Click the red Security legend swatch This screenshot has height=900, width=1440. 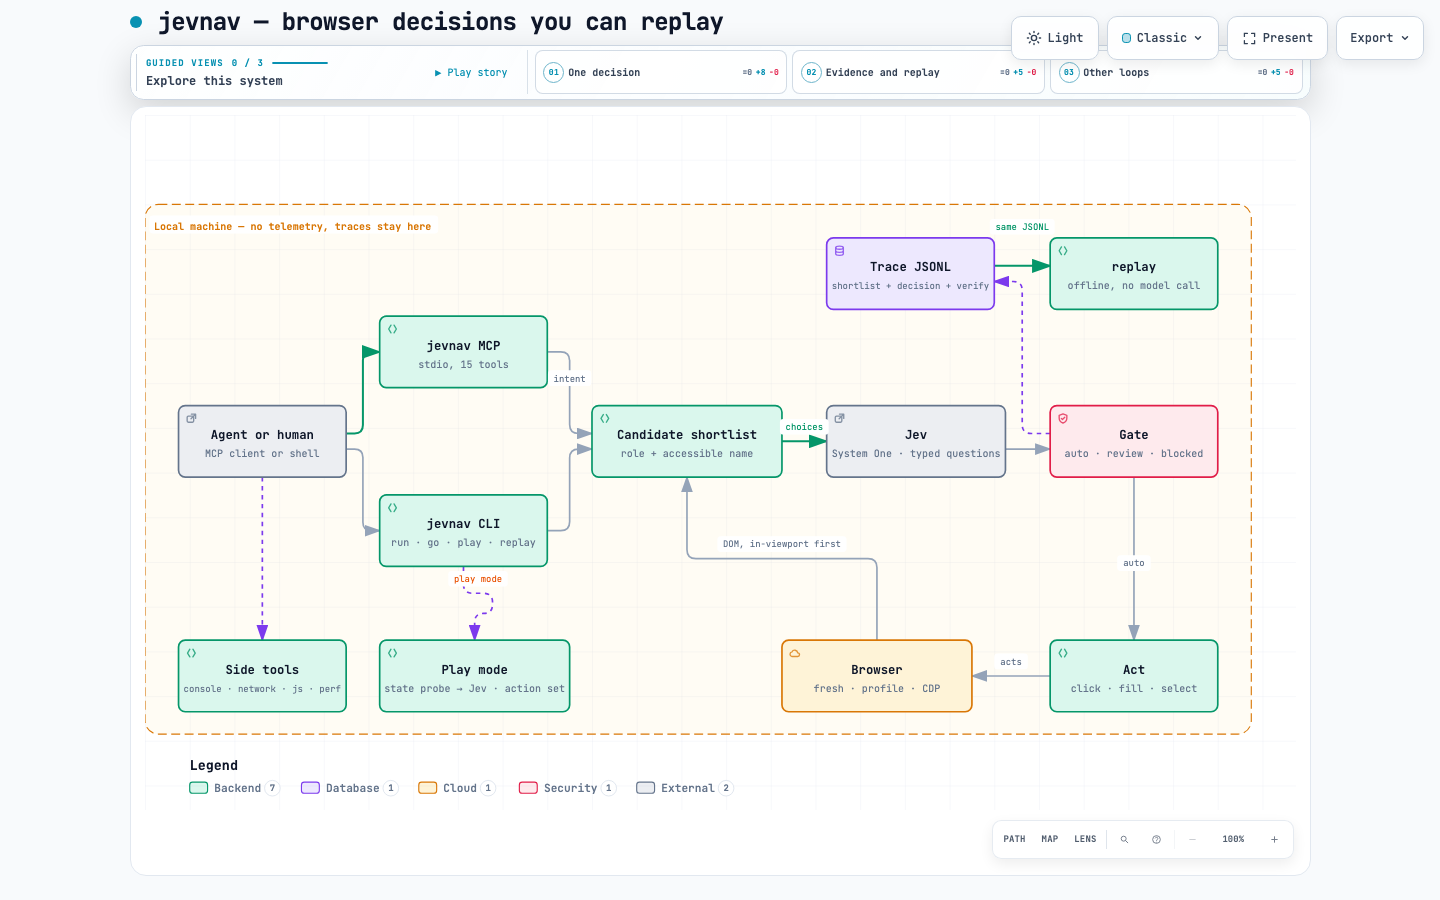529,788
